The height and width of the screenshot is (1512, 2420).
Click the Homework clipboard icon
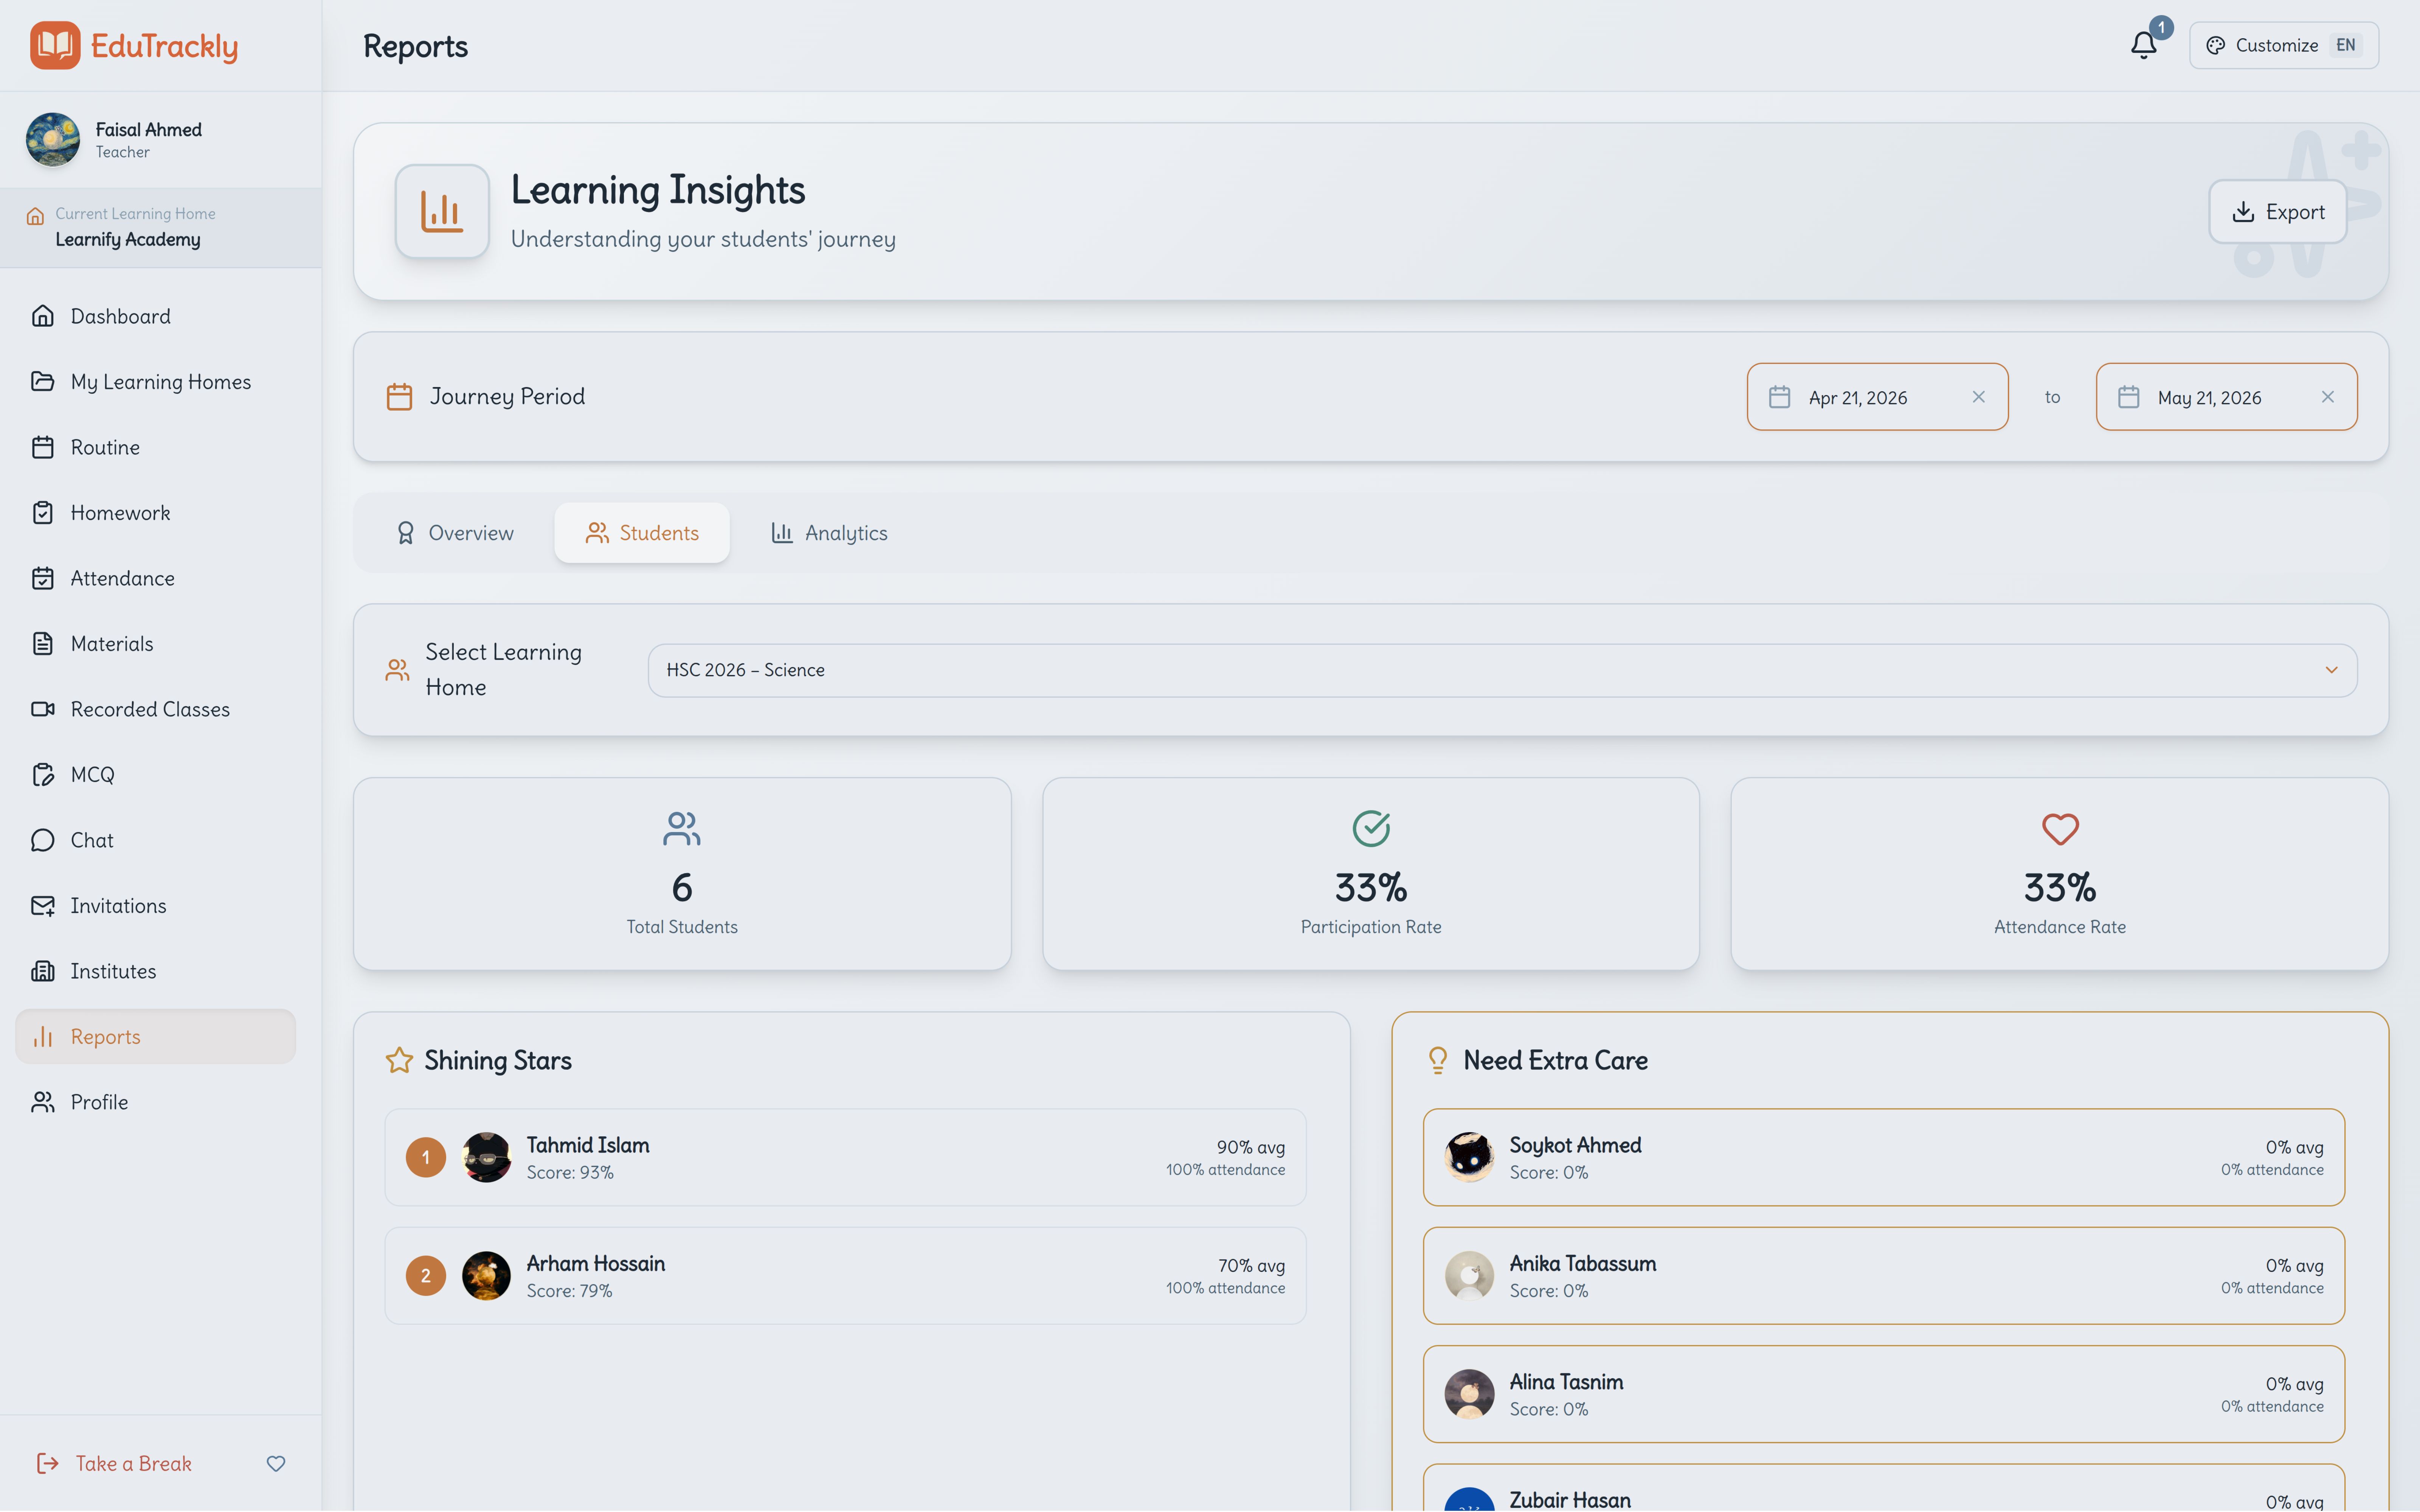43,513
